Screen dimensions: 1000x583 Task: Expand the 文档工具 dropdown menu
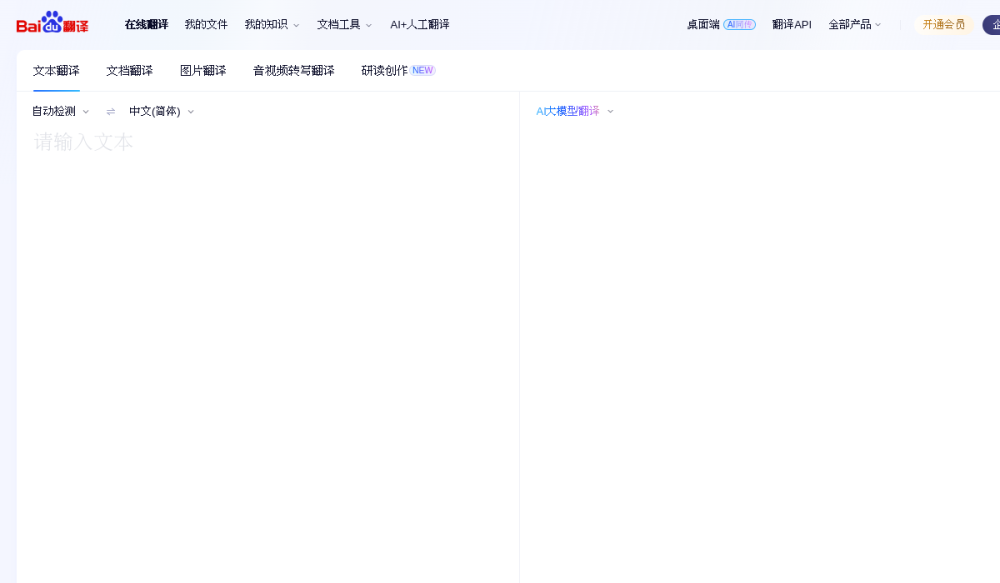[x=344, y=24]
